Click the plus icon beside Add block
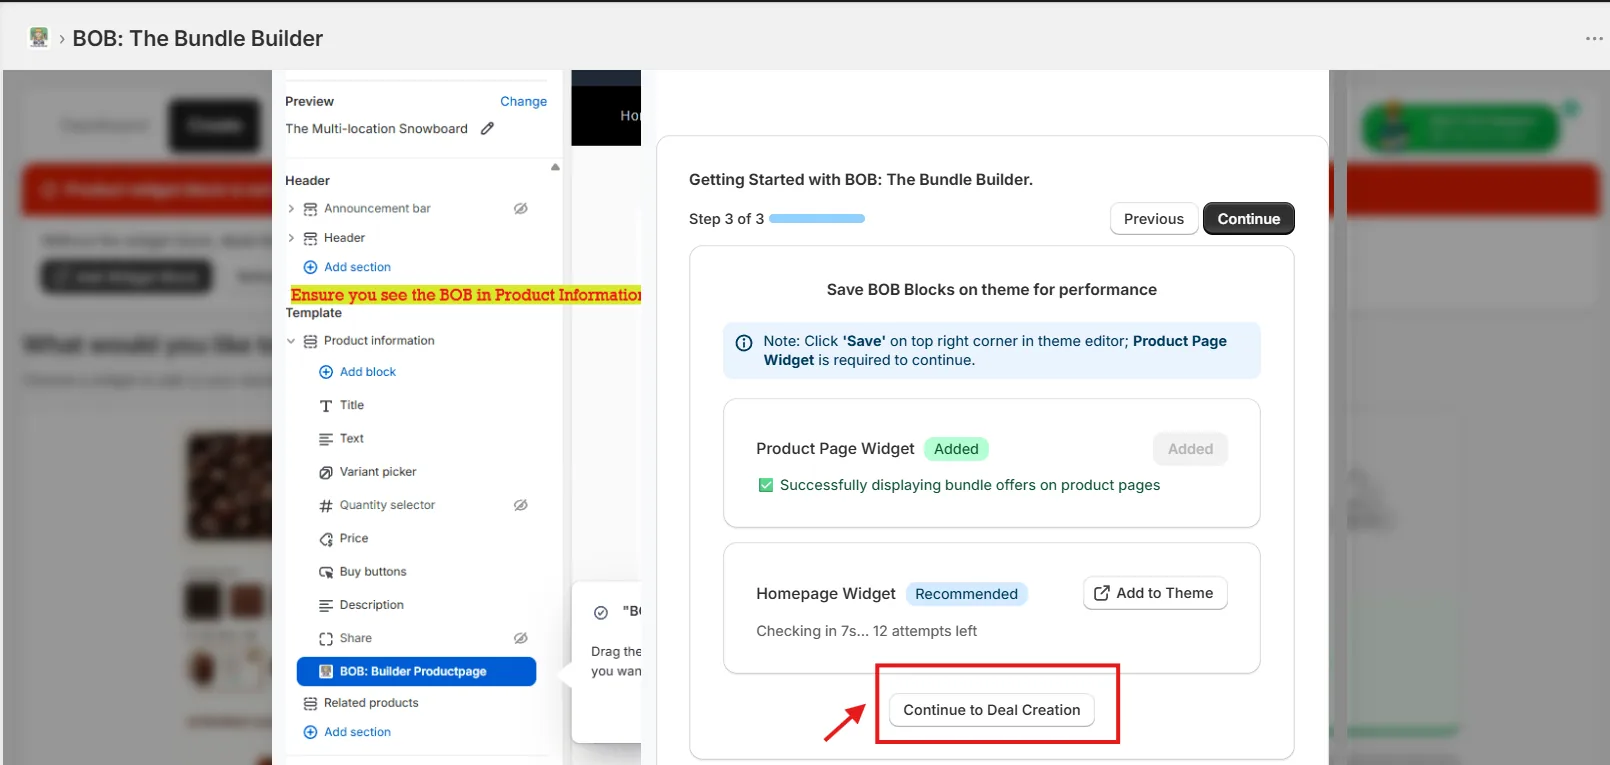 326,372
